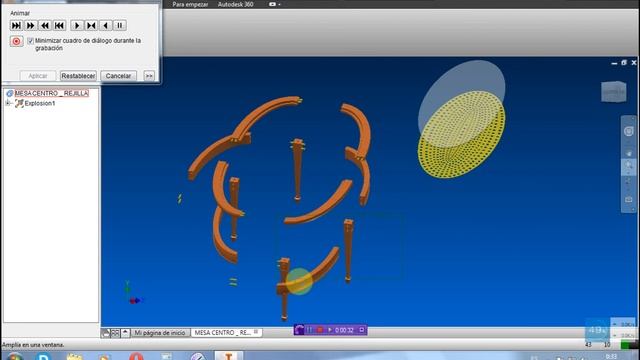Image resolution: width=640 pixels, height=360 pixels.
Task: Open the Opera browser from the taskbar
Action: click(x=136, y=356)
